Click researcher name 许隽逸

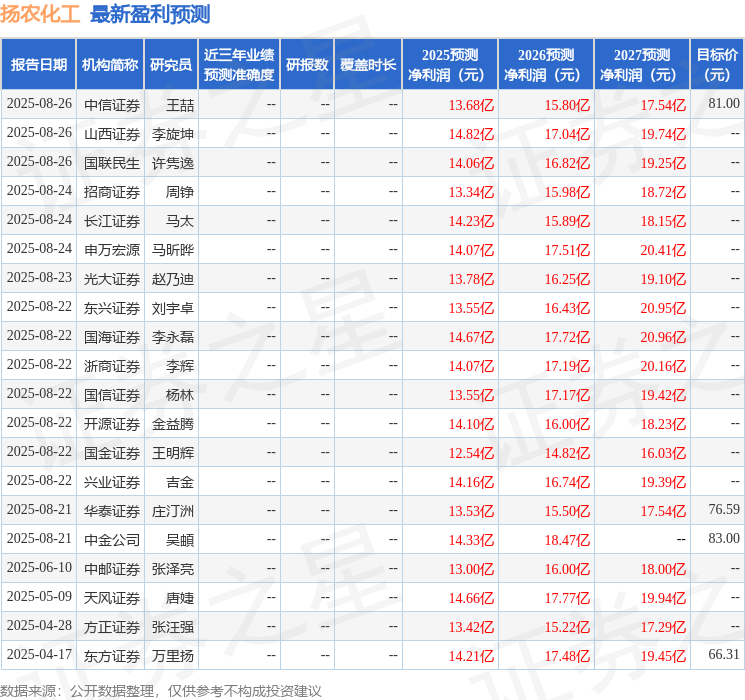(172, 163)
